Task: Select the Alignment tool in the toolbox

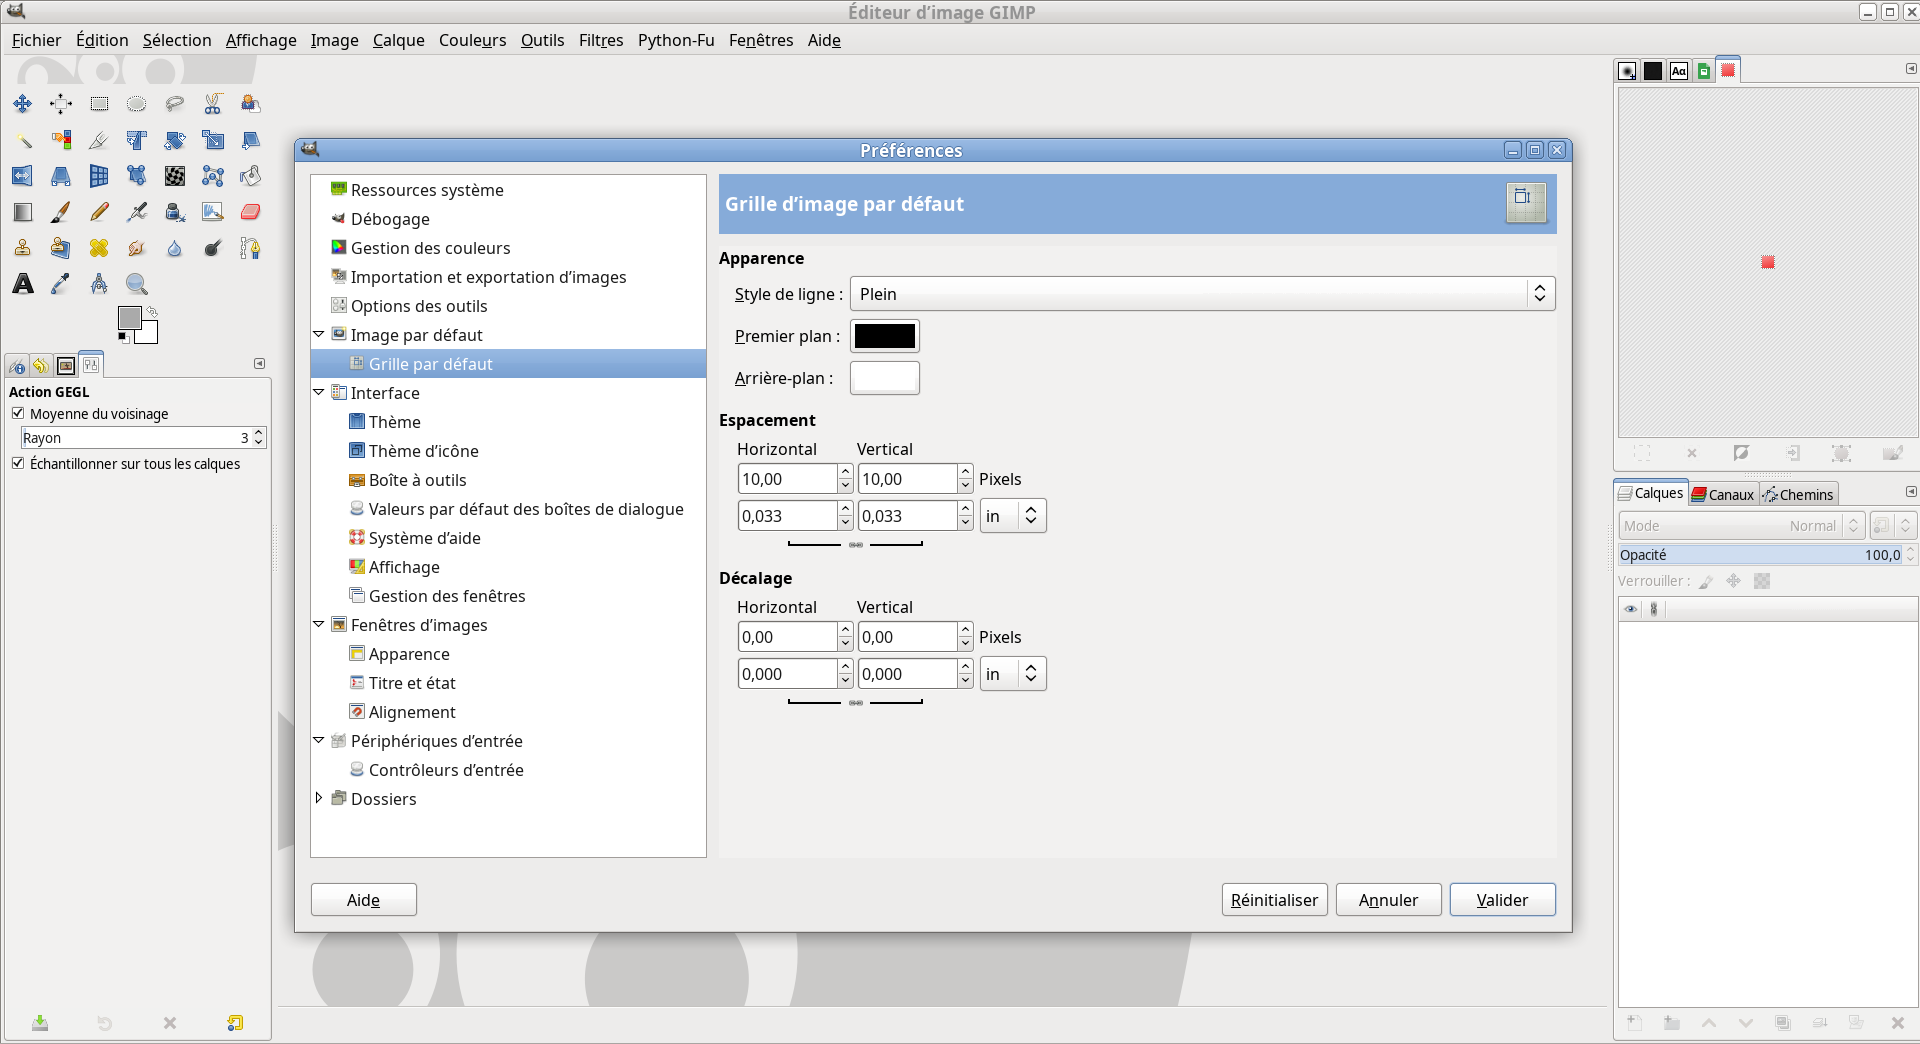Action: point(60,104)
